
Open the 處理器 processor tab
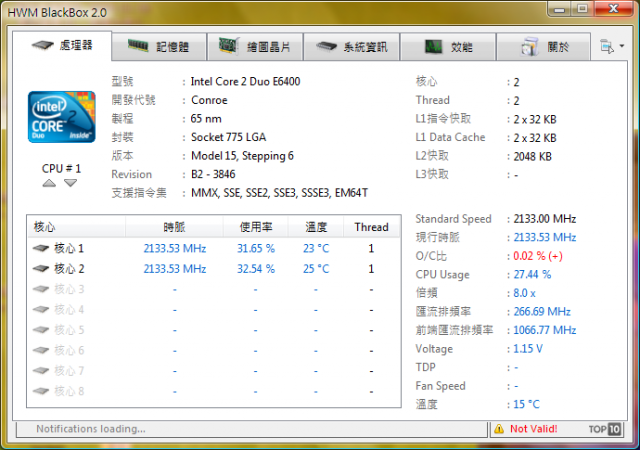62,46
